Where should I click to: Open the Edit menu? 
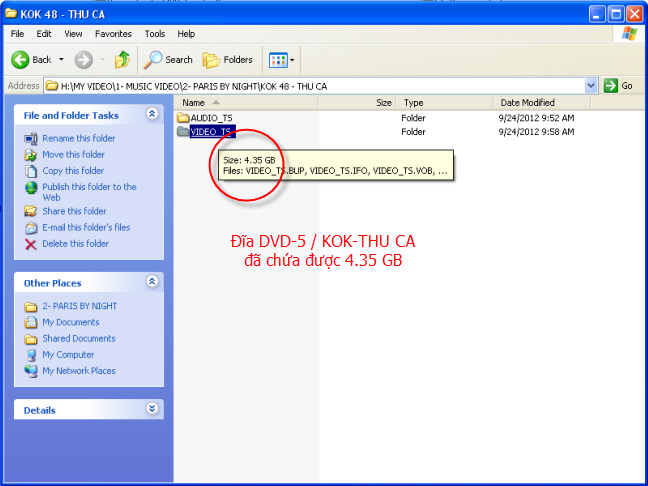tap(44, 34)
